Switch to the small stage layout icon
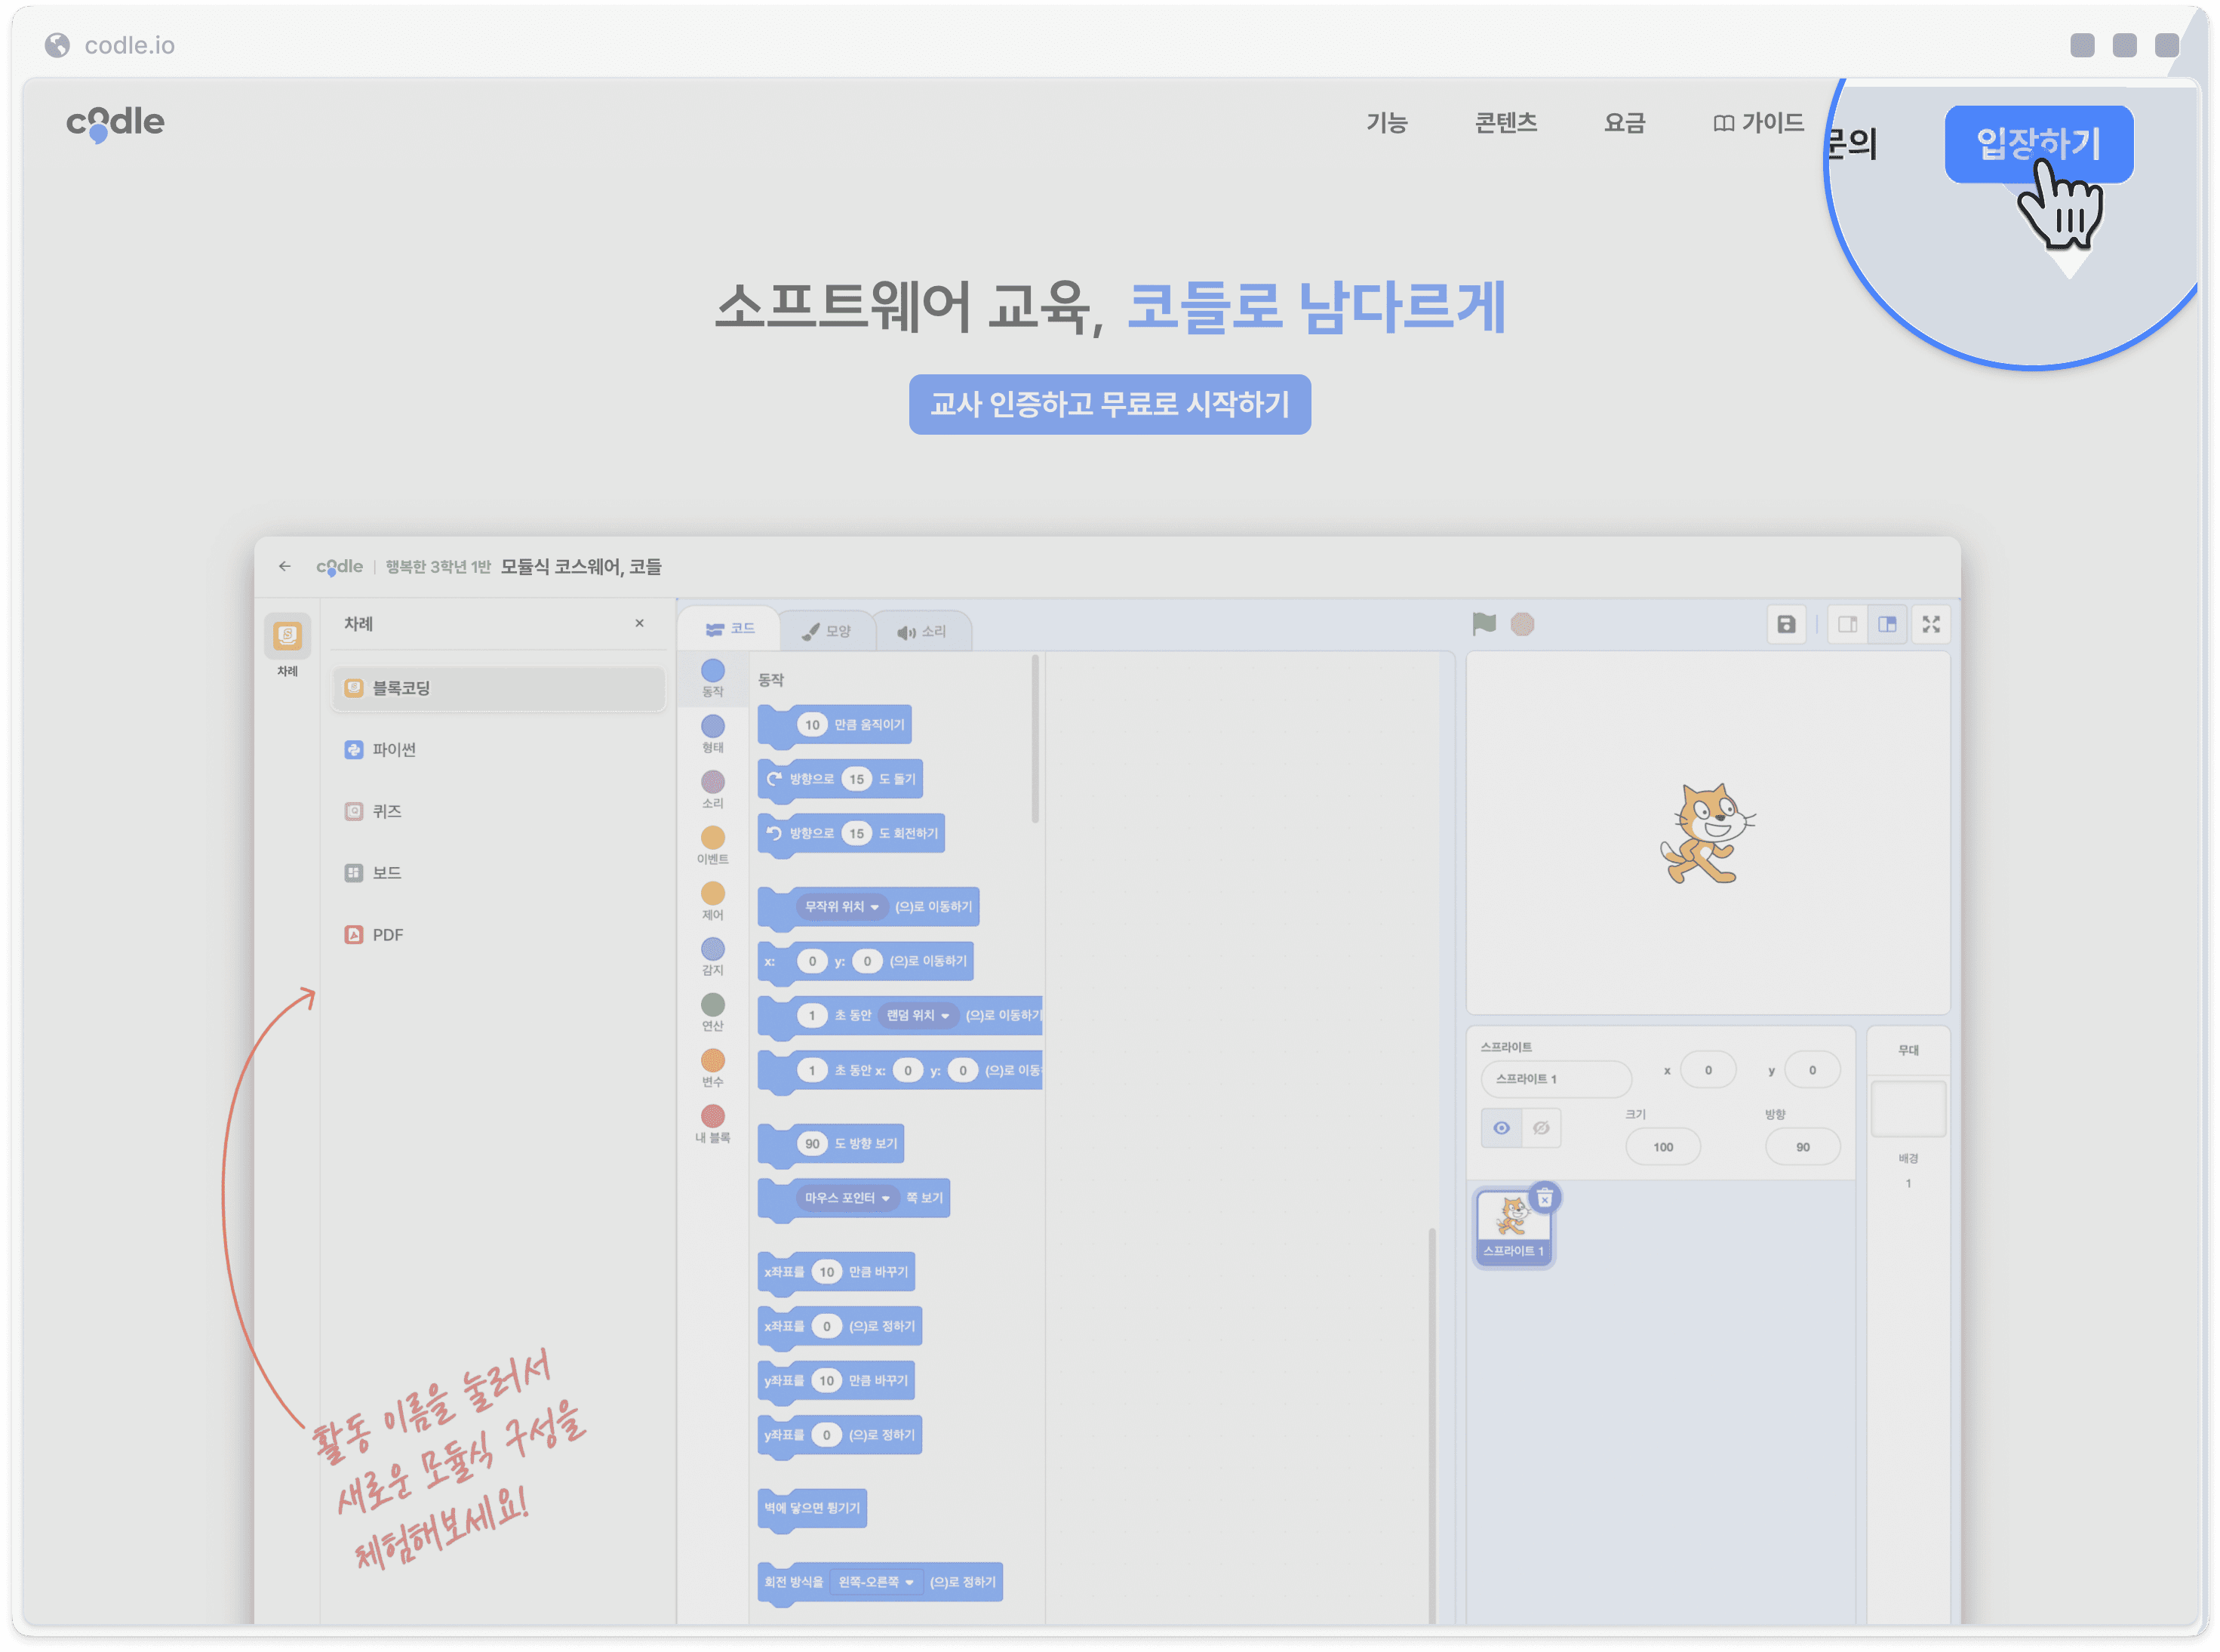This screenshot has width=2220, height=1652. (1847, 624)
